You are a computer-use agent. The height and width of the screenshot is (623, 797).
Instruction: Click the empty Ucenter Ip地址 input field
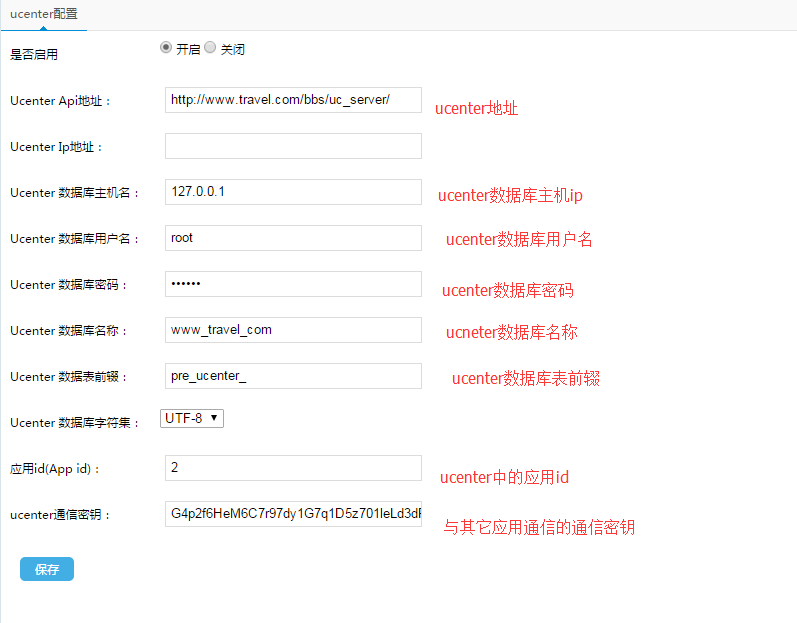tap(293, 146)
